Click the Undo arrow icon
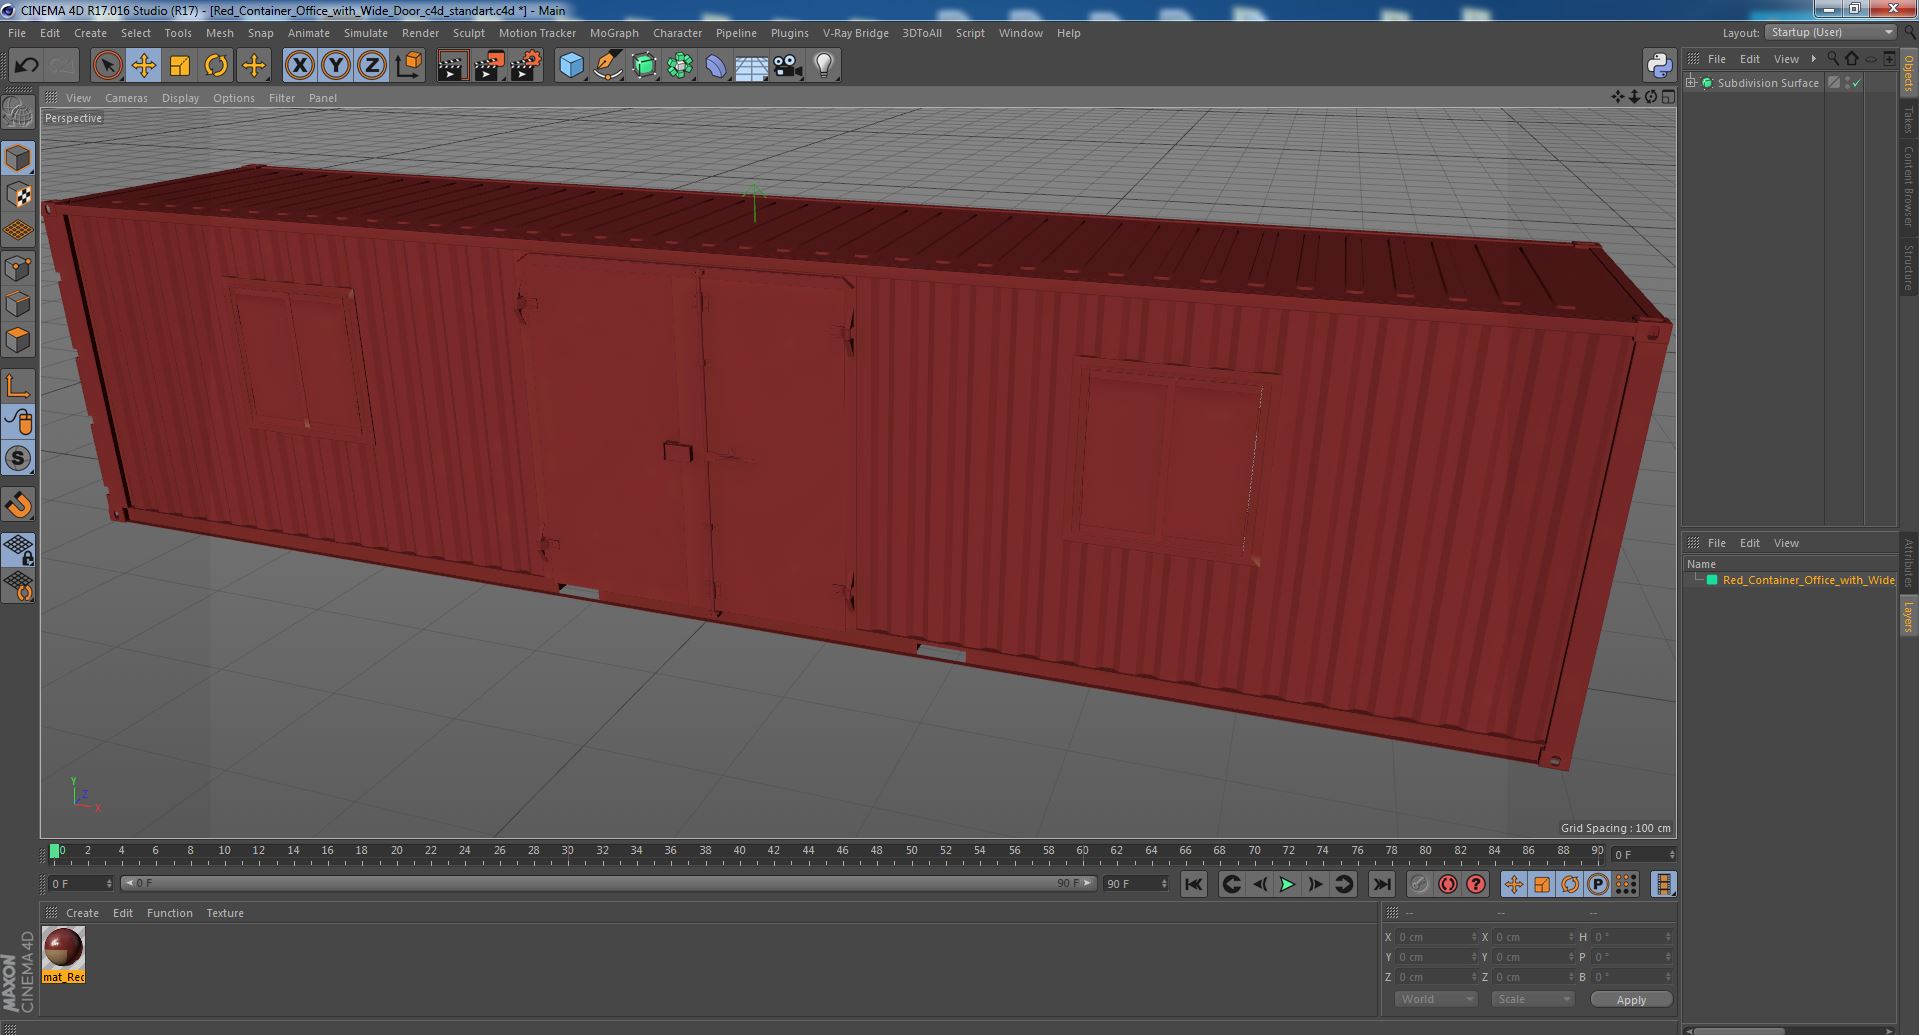This screenshot has width=1919, height=1035. 26,66
